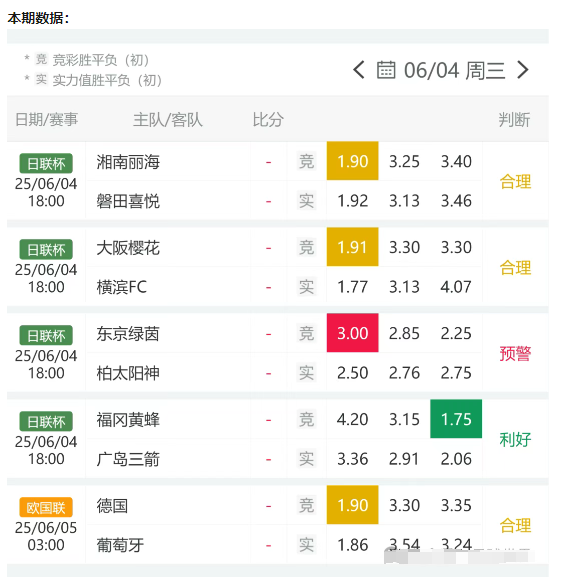Open team 横滨FC details
This screenshot has height=580, width=566.
pos(122,287)
